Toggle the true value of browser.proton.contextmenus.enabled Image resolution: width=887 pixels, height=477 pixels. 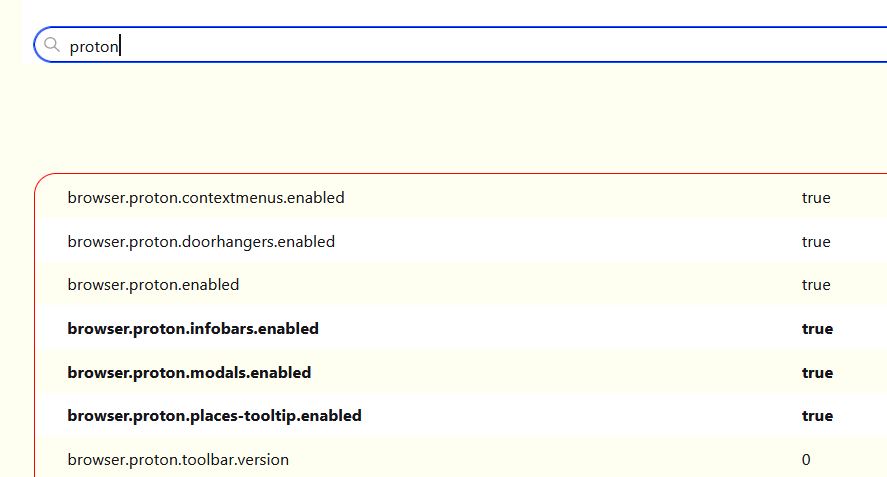click(x=816, y=198)
